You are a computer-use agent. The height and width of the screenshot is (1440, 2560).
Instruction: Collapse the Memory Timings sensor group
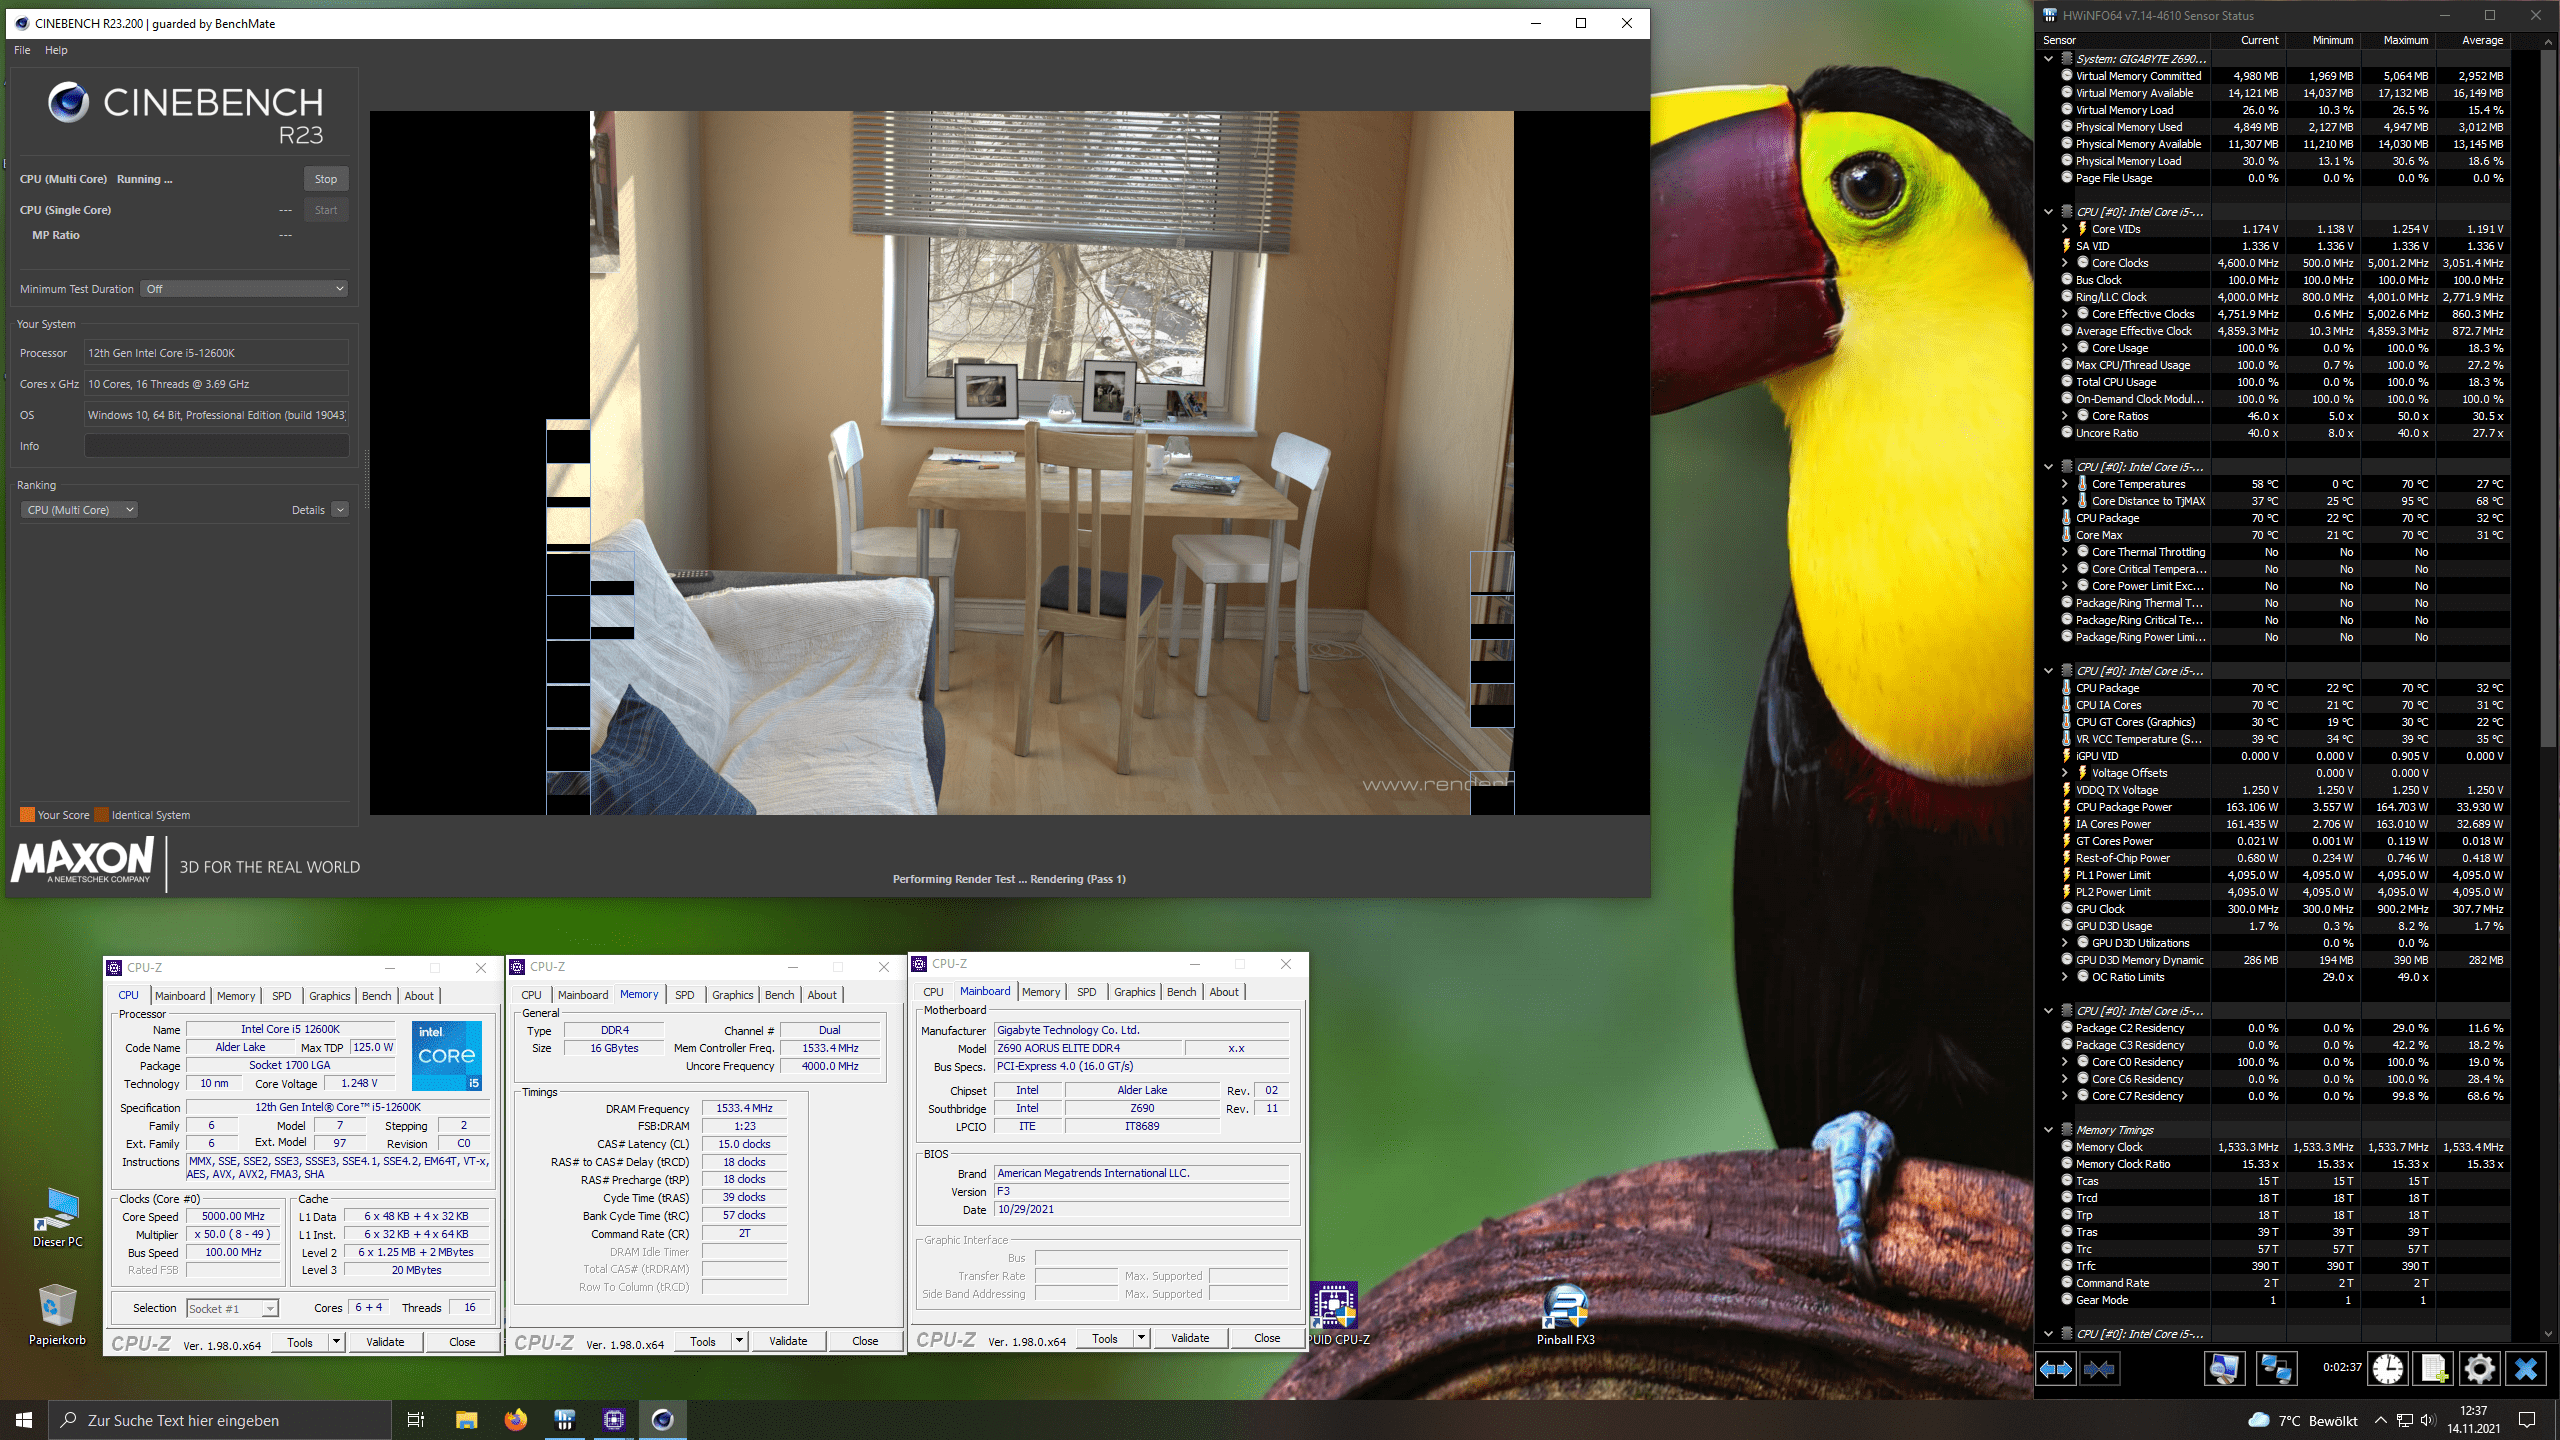(2048, 1130)
